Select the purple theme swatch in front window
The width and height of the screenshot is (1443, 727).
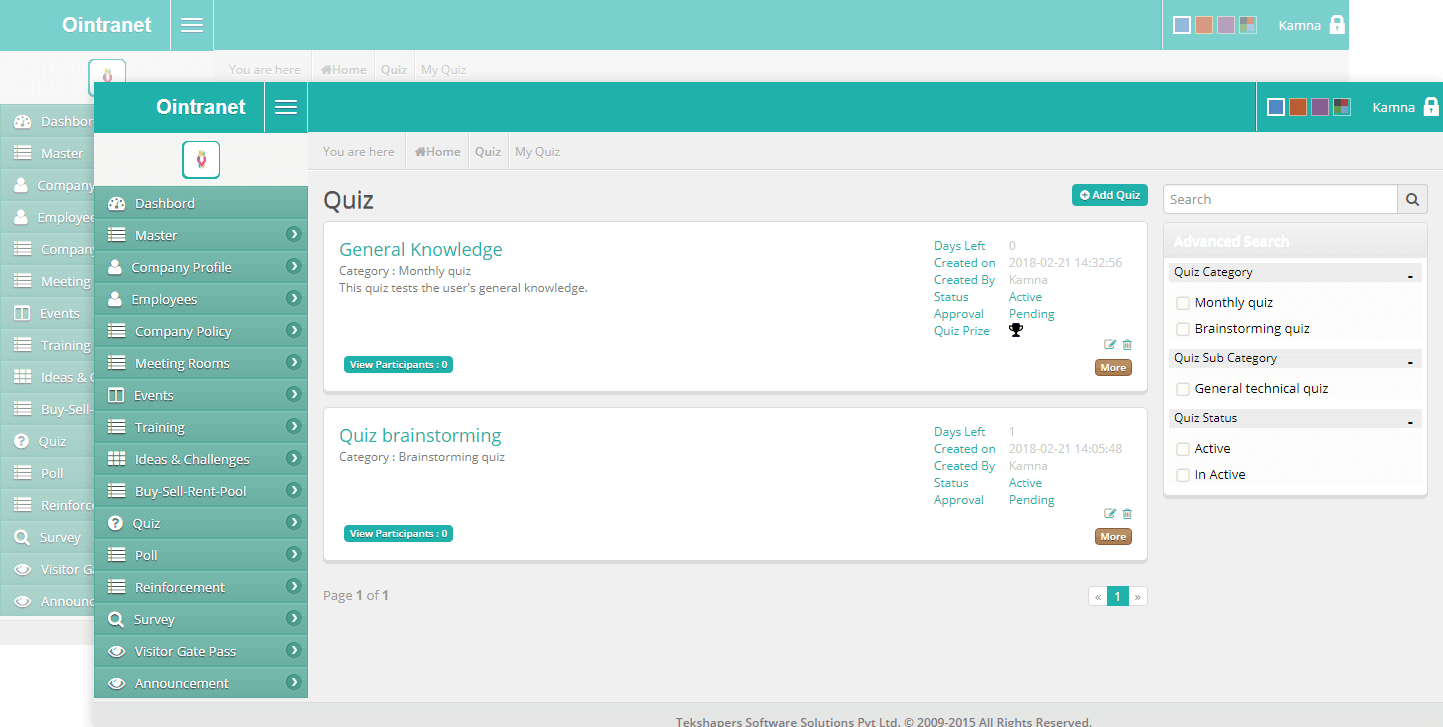pos(1320,107)
